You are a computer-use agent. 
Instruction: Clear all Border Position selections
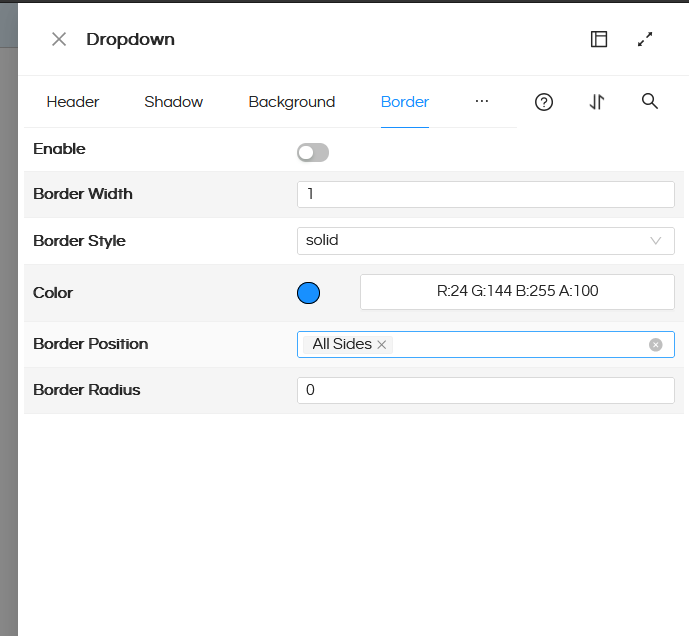[x=656, y=345]
